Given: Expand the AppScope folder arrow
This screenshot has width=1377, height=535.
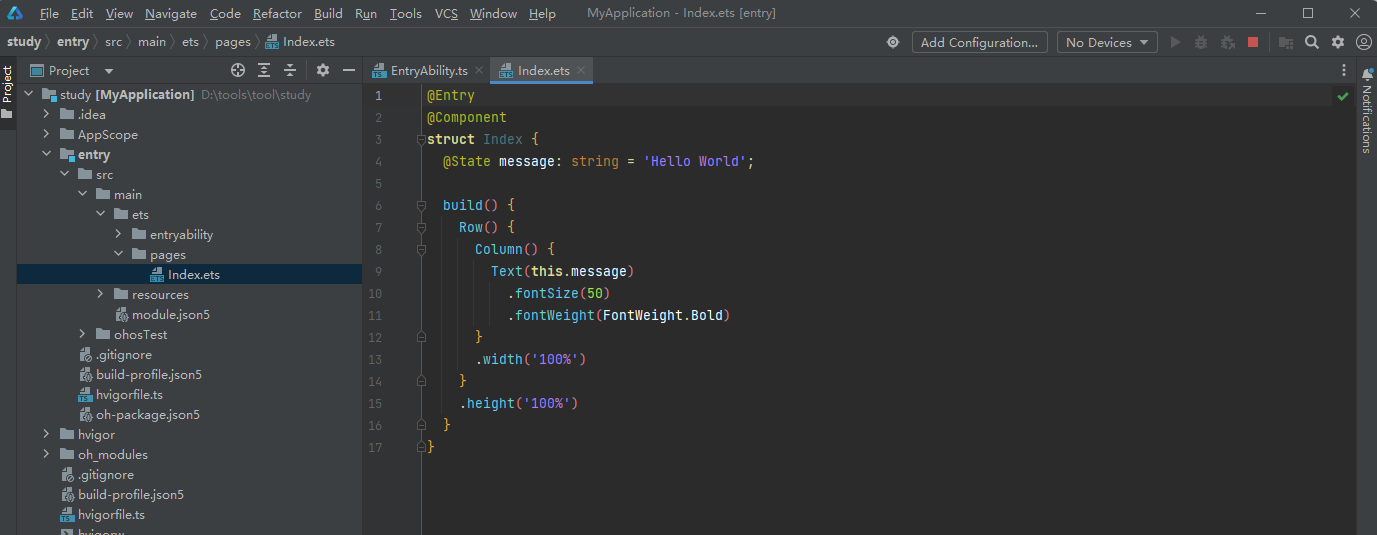Looking at the screenshot, I should pos(46,134).
